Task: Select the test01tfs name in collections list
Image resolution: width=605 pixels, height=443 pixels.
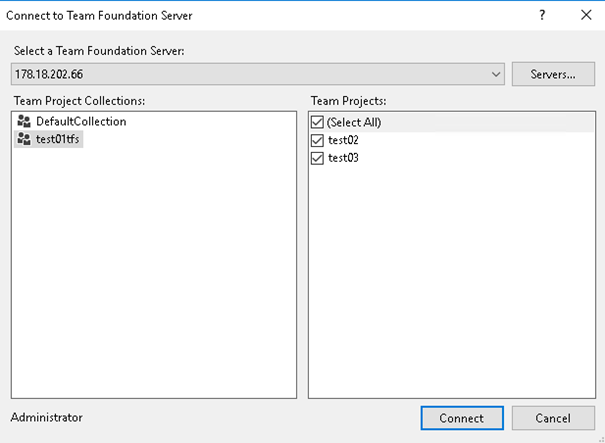Action: (58, 140)
